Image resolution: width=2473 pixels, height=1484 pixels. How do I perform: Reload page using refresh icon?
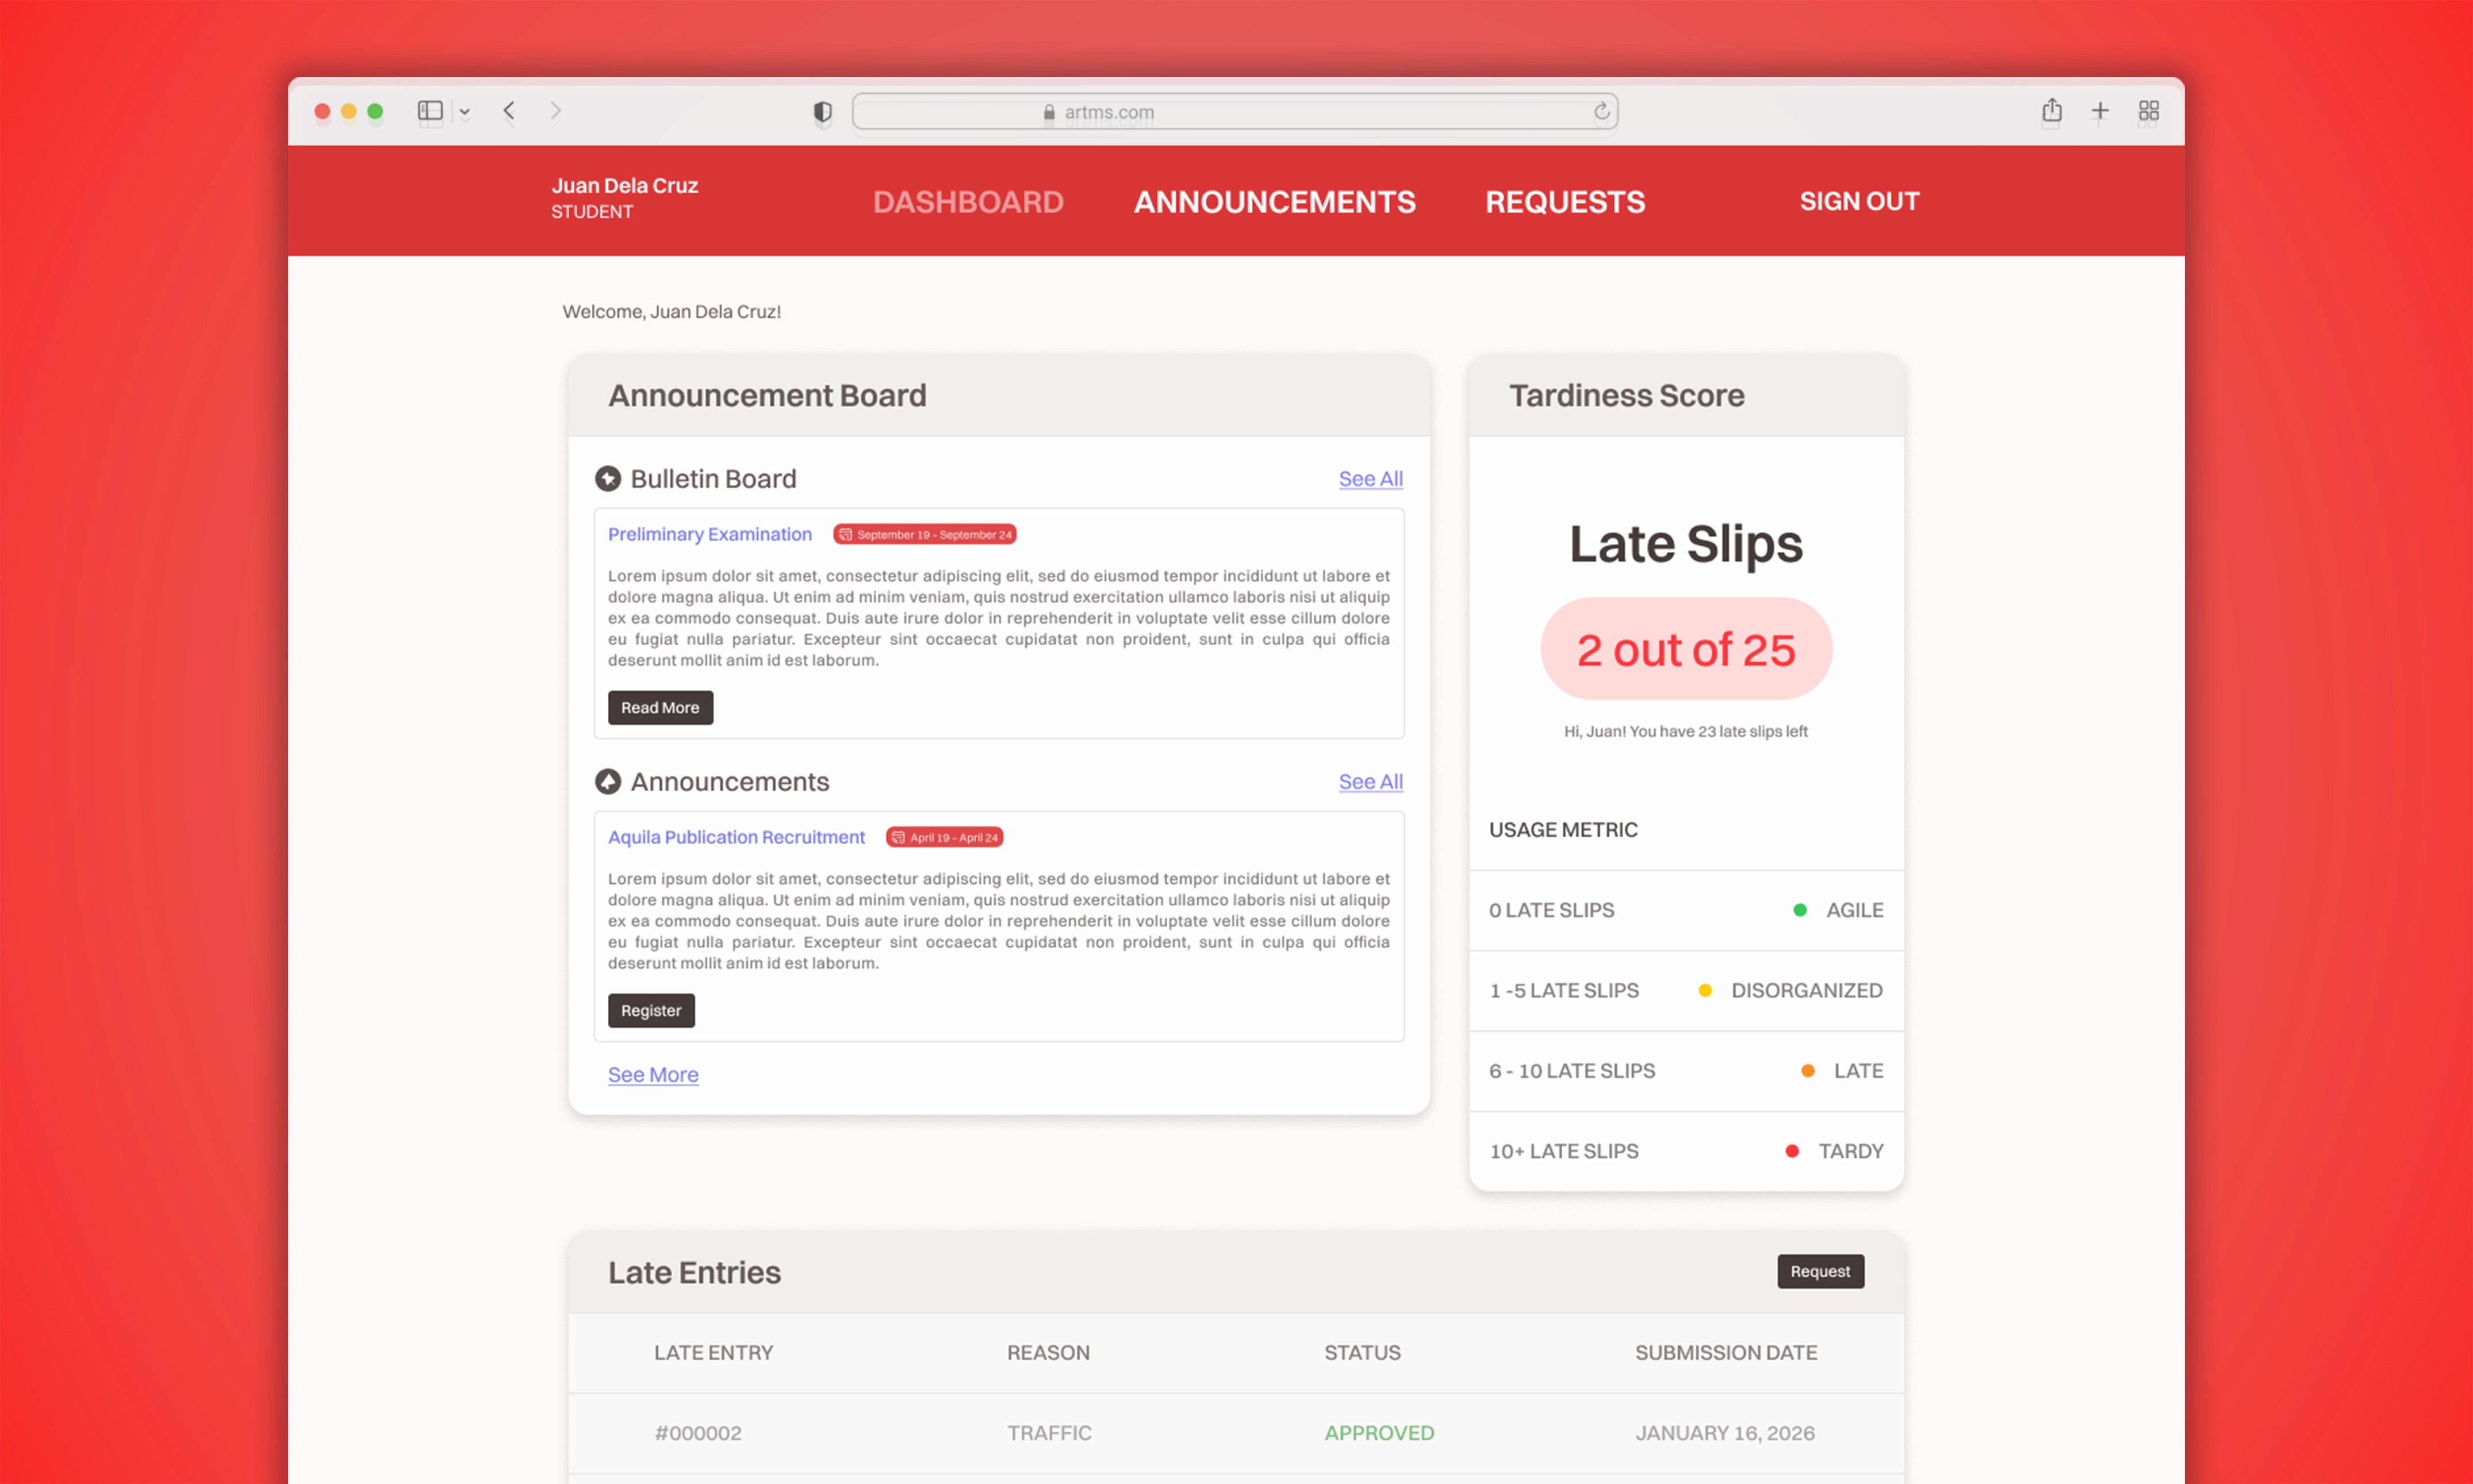(x=1601, y=111)
